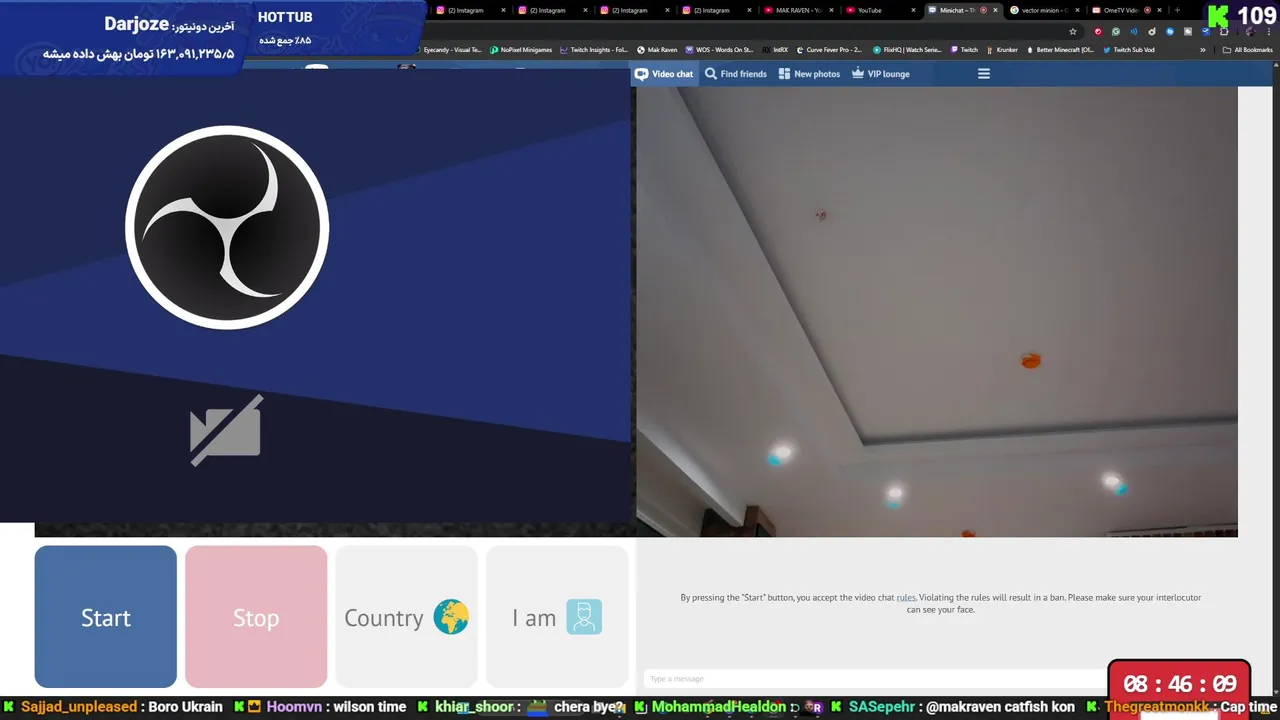Viewport: 1280px width, 720px height.
Task: Open the WOS - Words On Stream bookmark
Action: (x=720, y=49)
